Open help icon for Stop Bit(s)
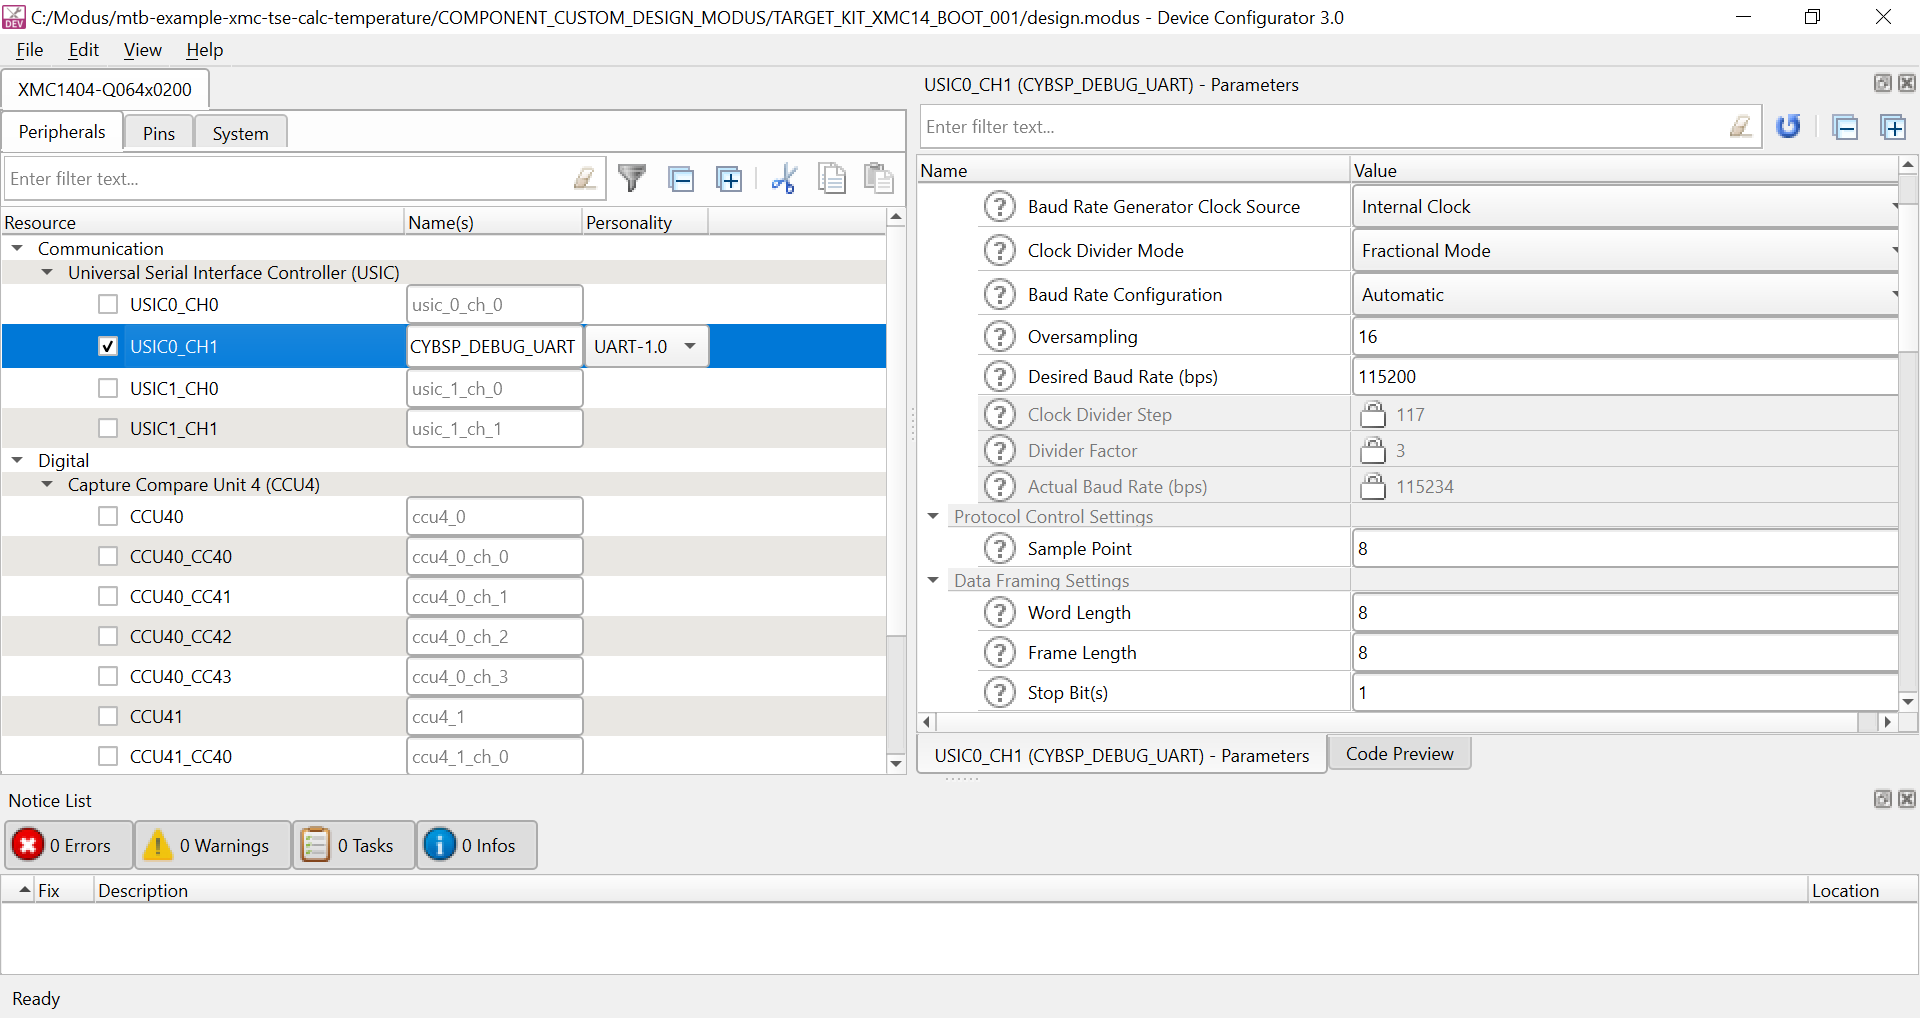Screen dimensions: 1920x1018 point(999,693)
